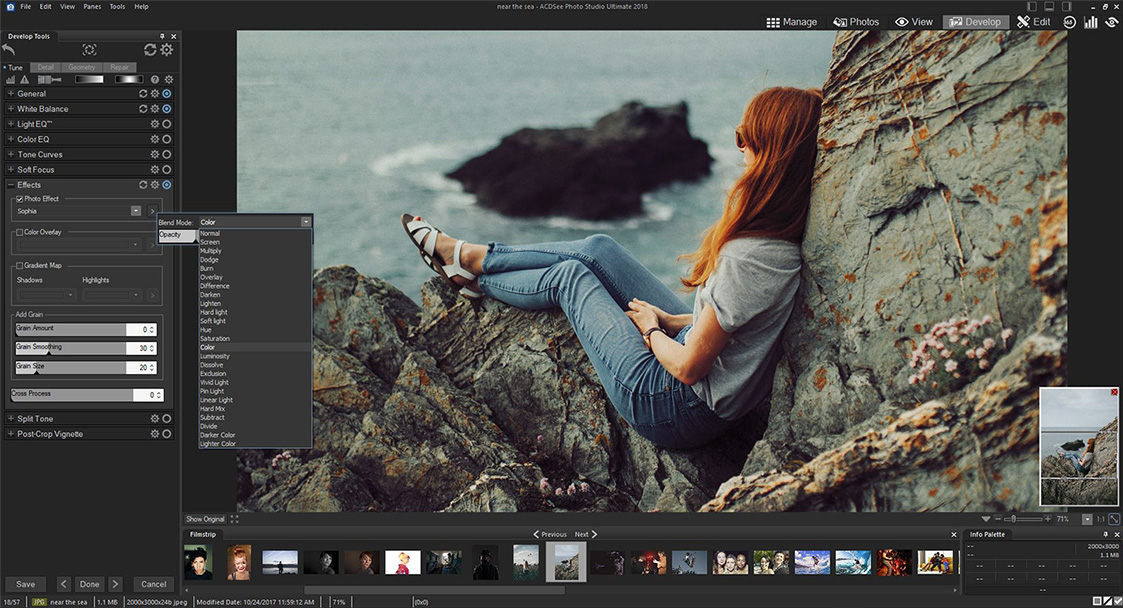The width and height of the screenshot is (1123, 608).
Task: Click the Done button
Action: (x=89, y=583)
